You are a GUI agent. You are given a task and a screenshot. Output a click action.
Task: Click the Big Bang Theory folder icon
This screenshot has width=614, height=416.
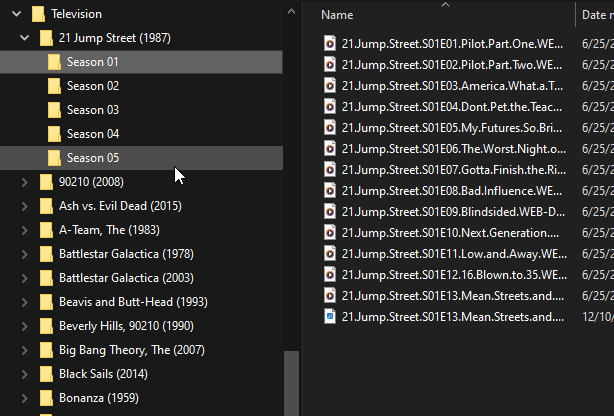(46, 350)
